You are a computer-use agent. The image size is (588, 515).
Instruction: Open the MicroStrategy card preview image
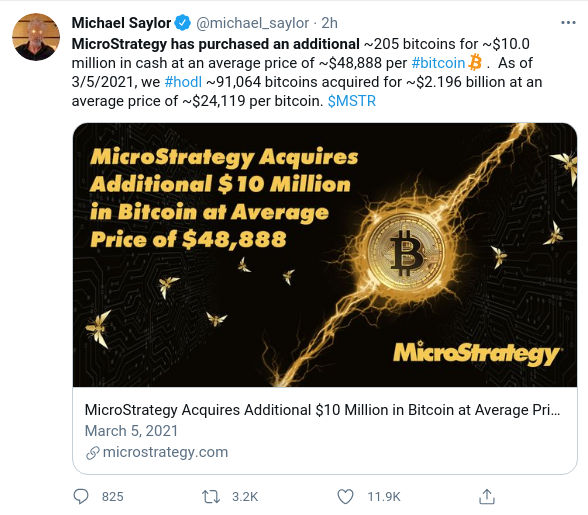[325, 255]
